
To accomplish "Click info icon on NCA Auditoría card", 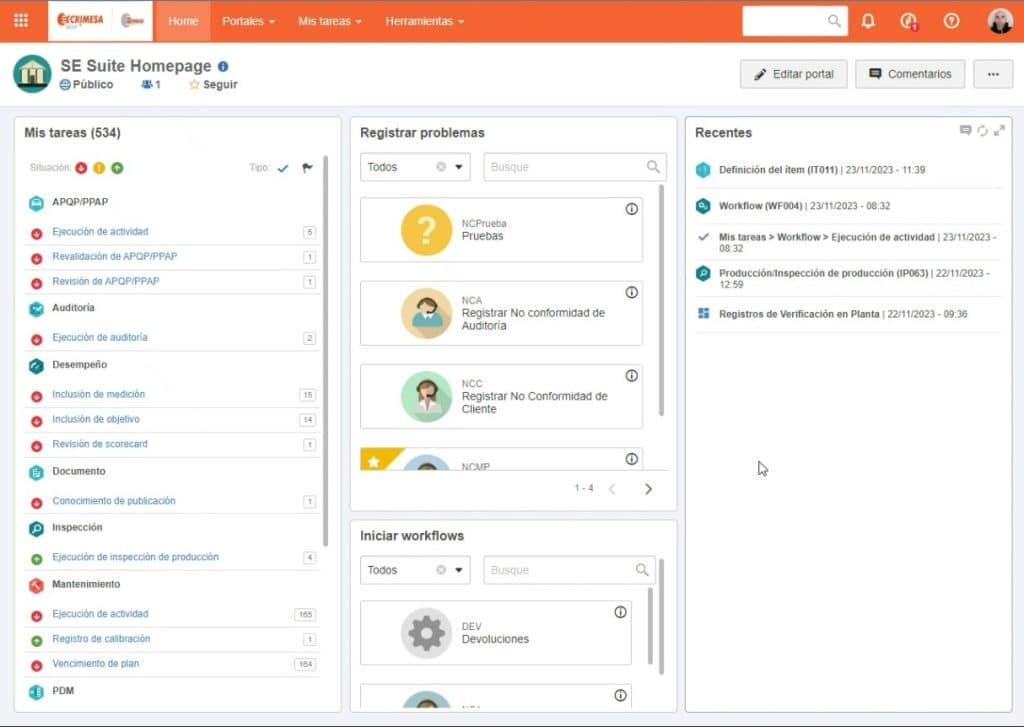I will [x=632, y=293].
